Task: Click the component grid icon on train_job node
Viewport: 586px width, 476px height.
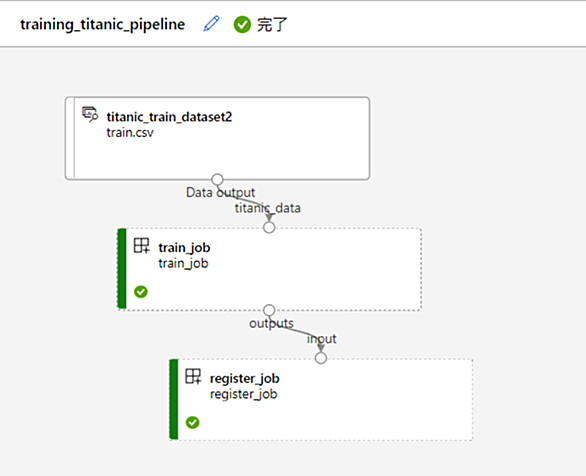Action: (142, 246)
